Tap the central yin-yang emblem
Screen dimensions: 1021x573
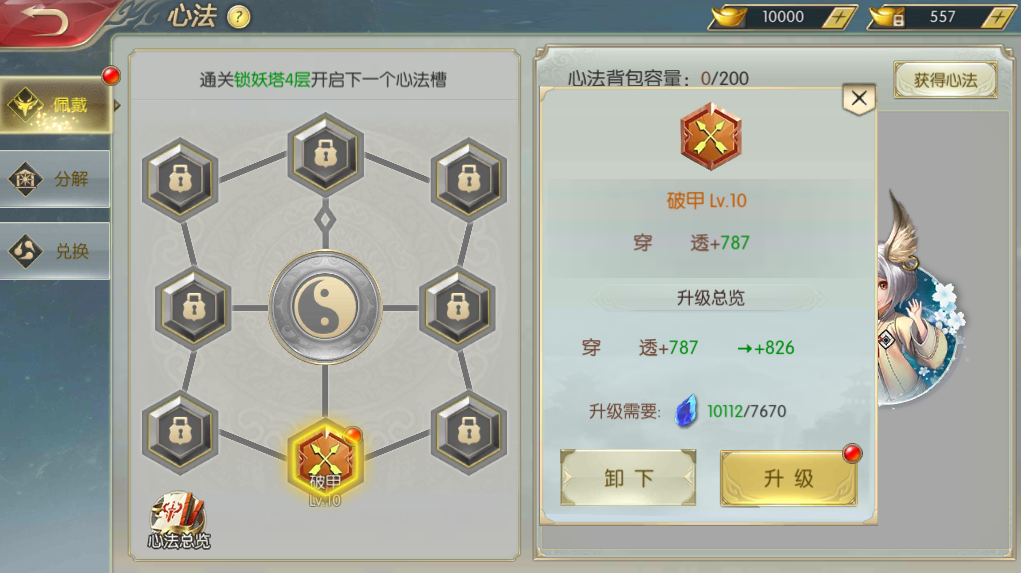pyautogui.click(x=325, y=307)
